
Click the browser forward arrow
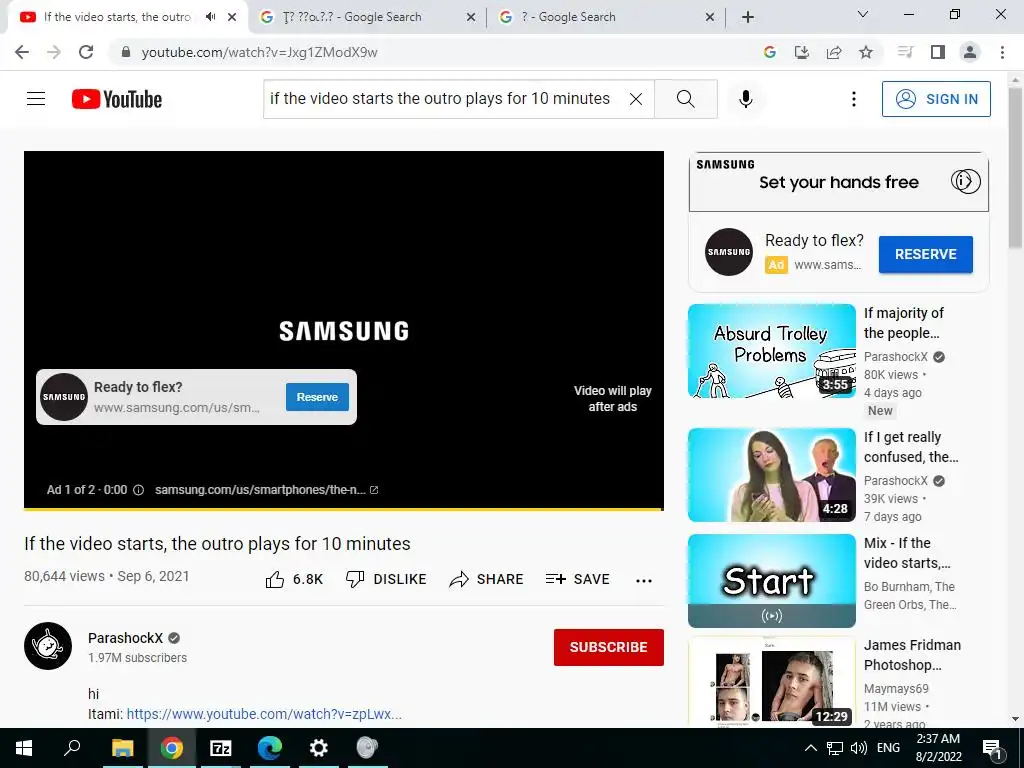(x=54, y=52)
